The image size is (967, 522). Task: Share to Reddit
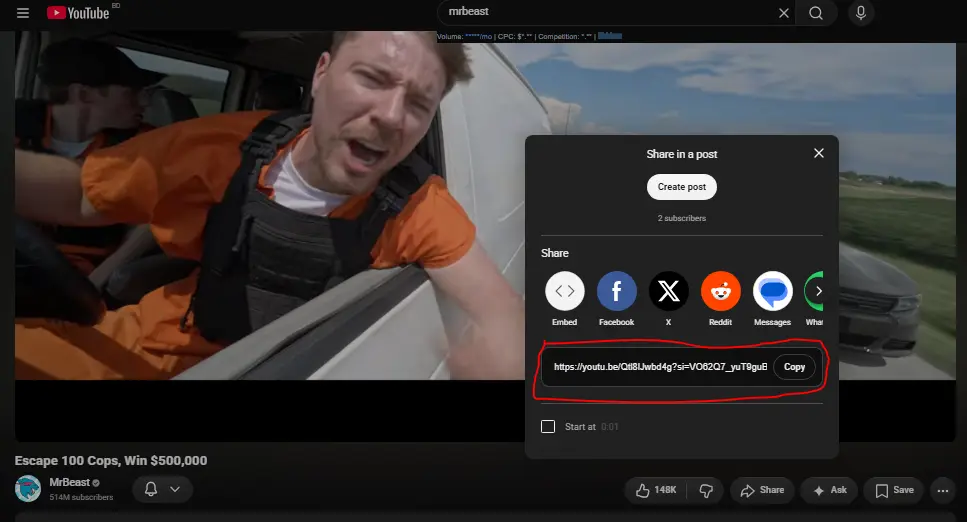pos(720,299)
